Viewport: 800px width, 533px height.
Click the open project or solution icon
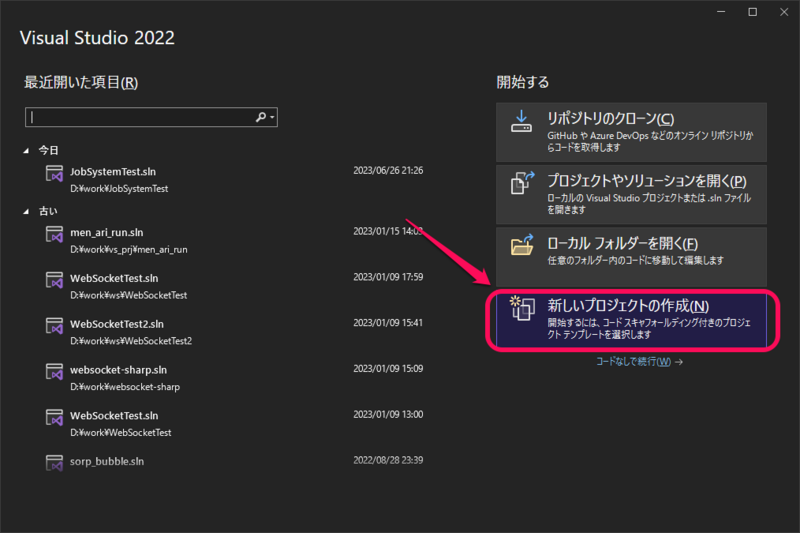click(x=522, y=183)
